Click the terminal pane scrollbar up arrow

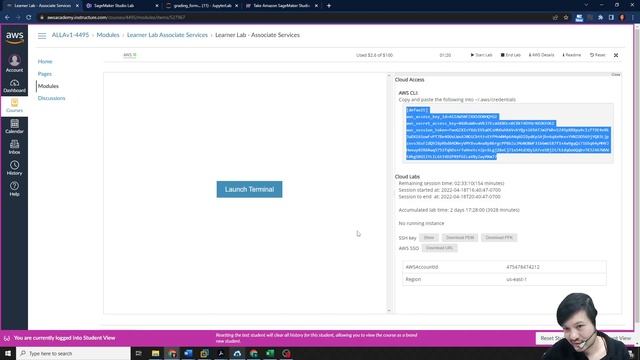389,76
